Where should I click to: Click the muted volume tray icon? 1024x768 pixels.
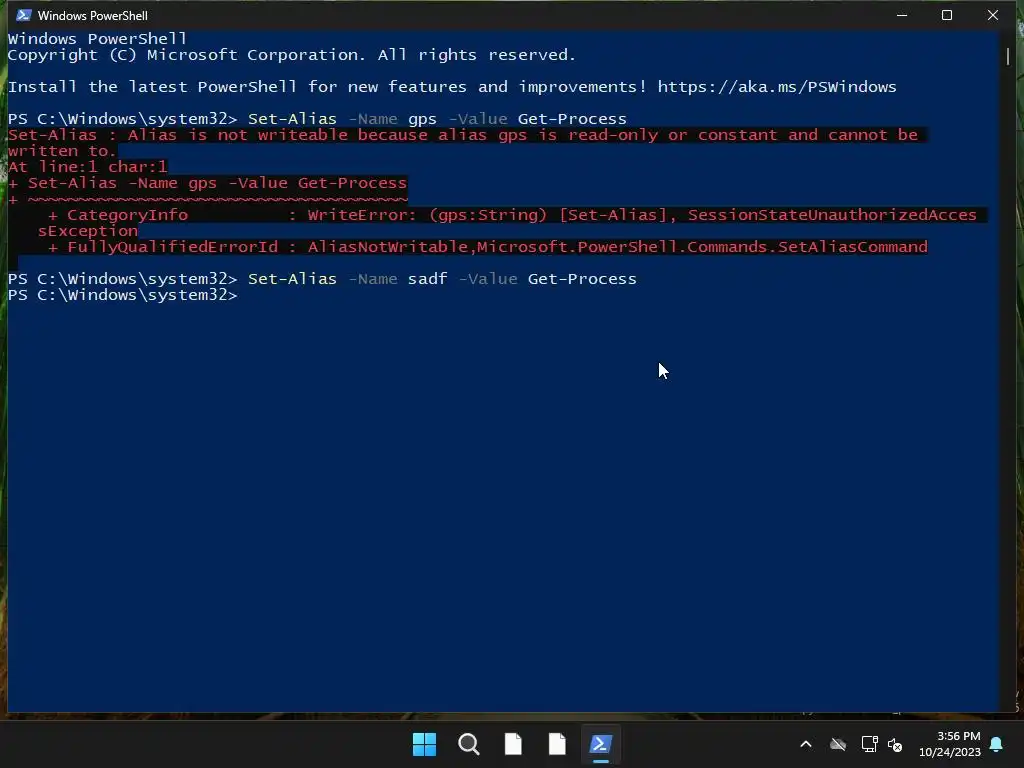click(x=895, y=744)
